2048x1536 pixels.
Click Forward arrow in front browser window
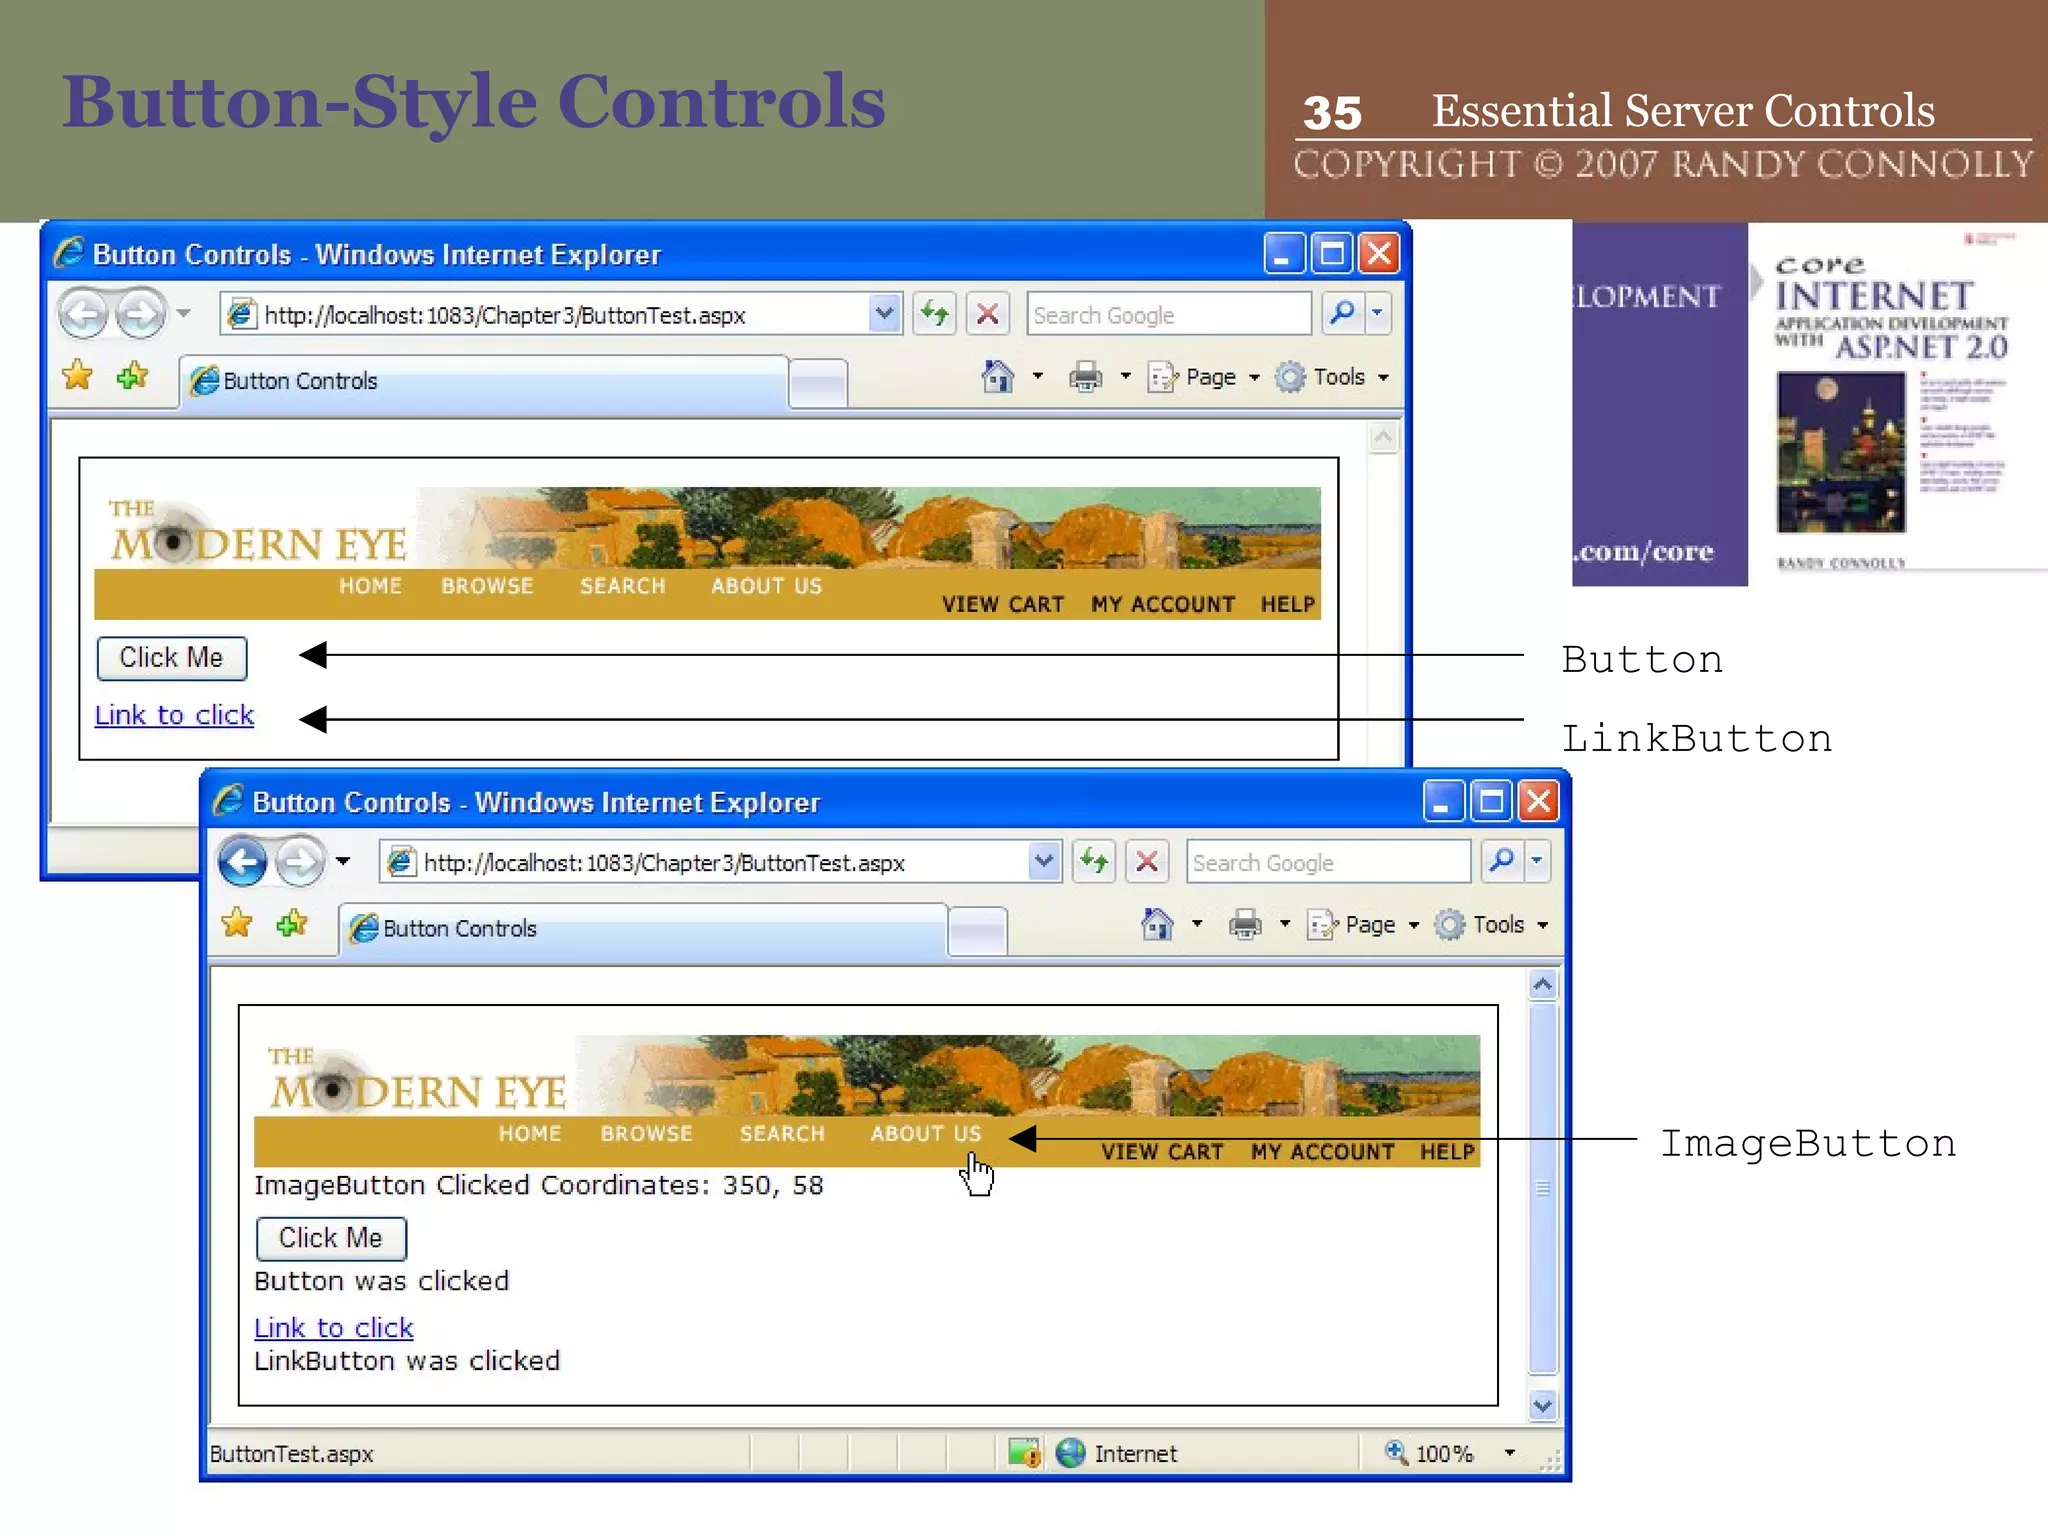tap(300, 861)
